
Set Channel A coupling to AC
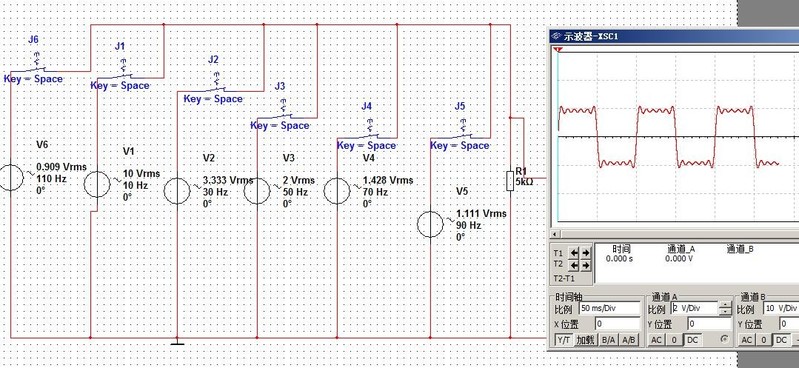[x=656, y=340]
